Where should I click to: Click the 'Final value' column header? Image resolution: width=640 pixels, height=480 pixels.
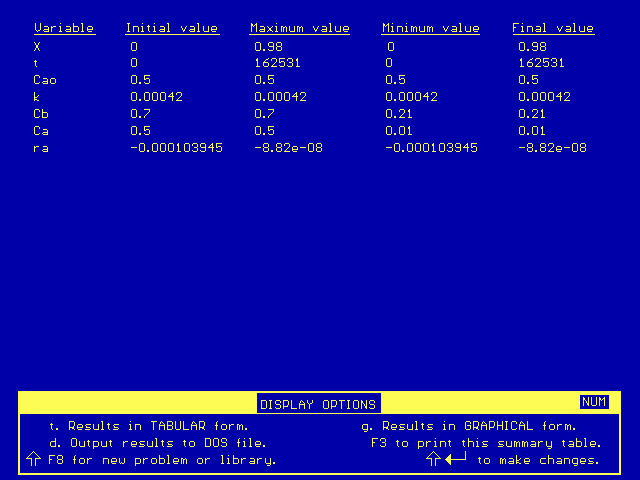[553, 28]
